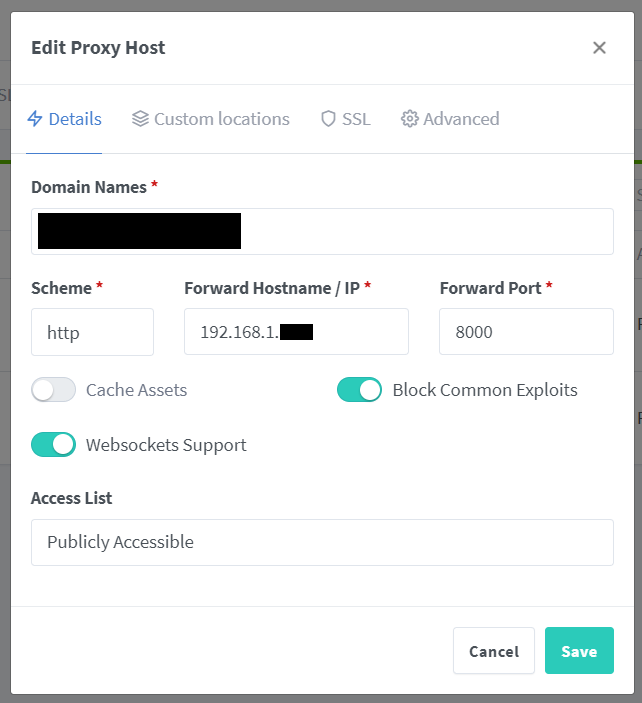Enable the Cache Assets toggle
Screen dimensions: 642x703
[54, 390]
